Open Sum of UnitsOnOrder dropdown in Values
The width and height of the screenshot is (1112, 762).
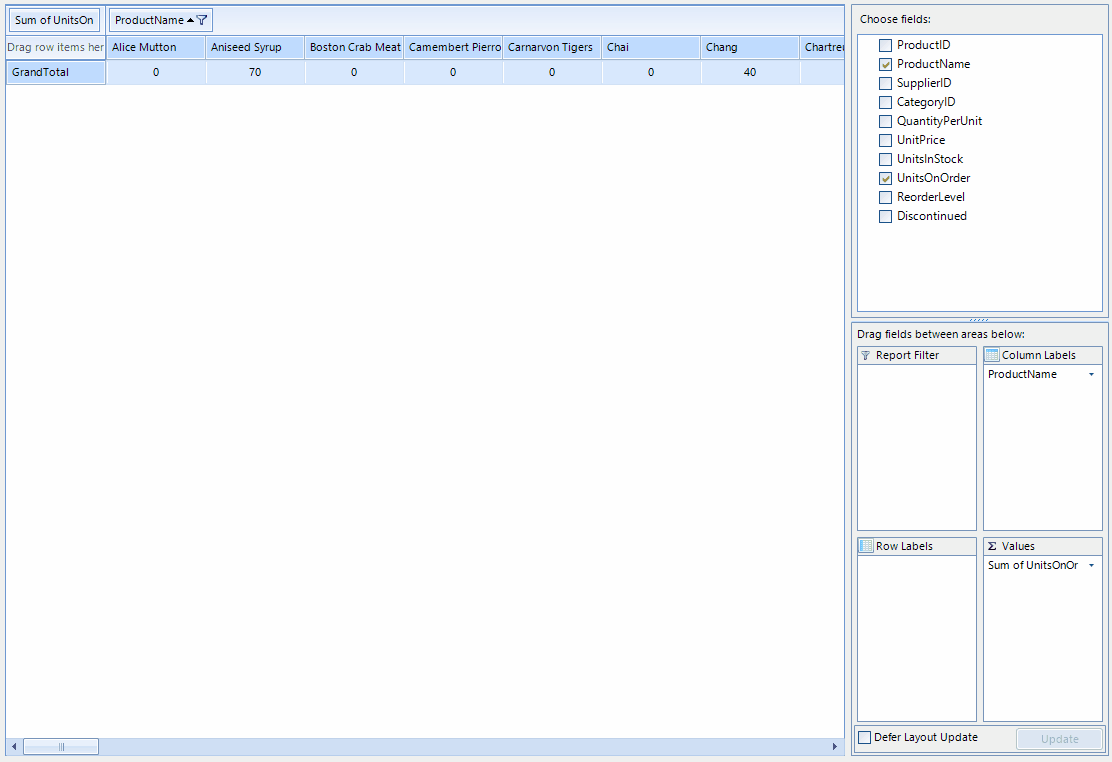[x=1091, y=566]
